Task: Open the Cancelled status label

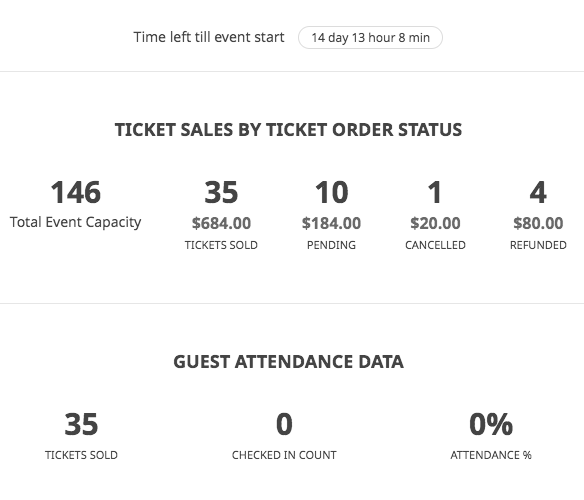Action: click(435, 245)
